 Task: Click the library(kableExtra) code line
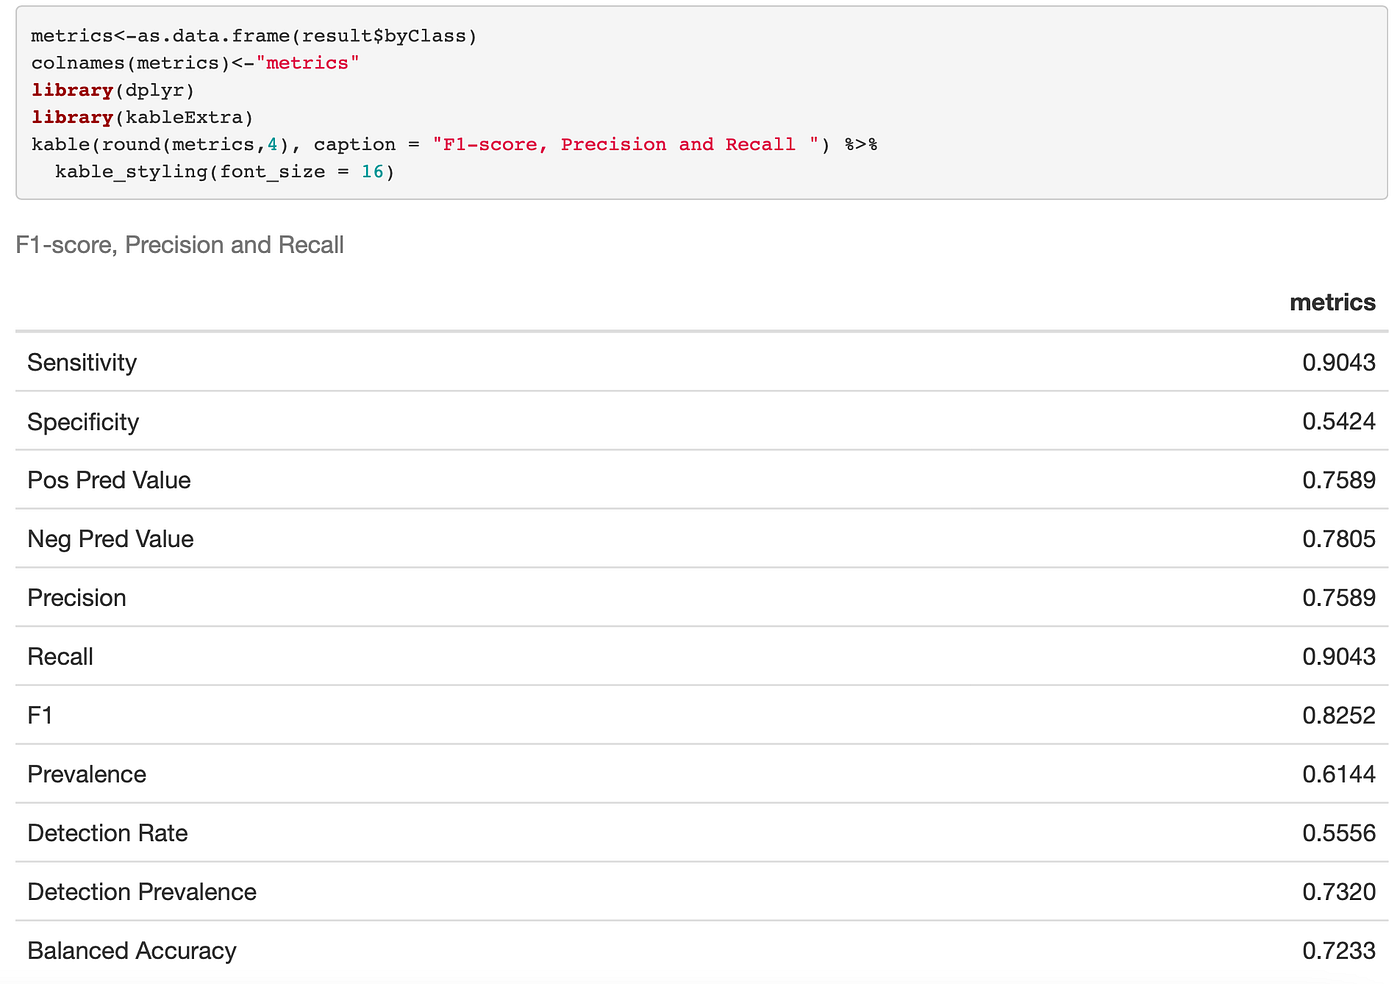click(x=142, y=117)
